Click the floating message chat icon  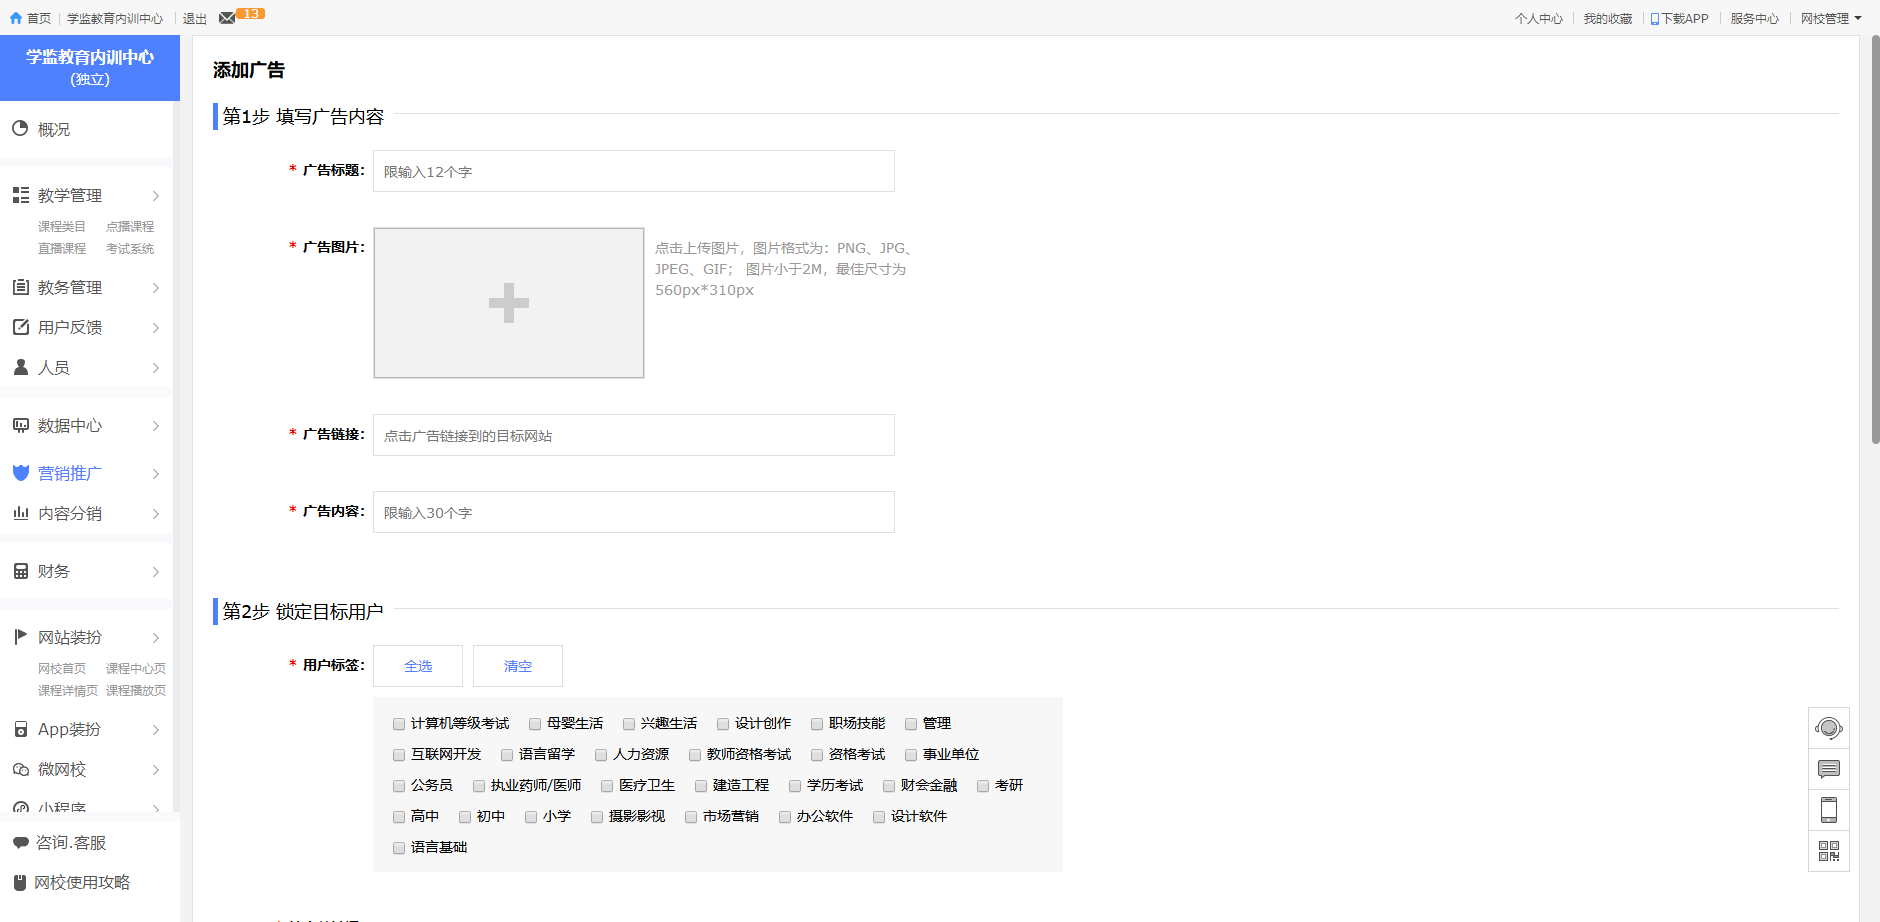point(1828,769)
